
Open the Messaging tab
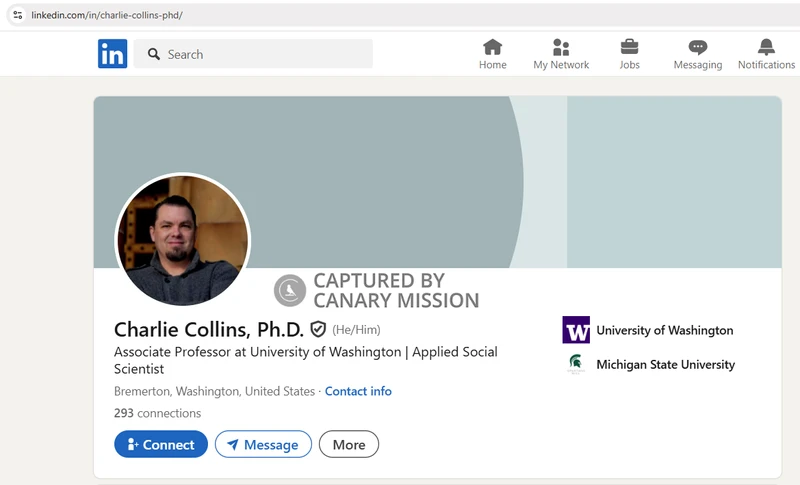[697, 54]
